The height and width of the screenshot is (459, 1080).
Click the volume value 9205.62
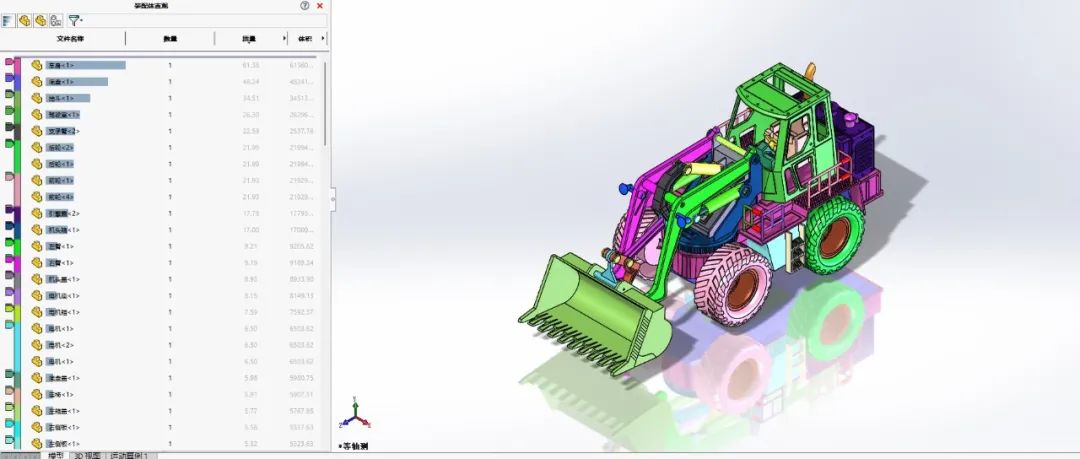pos(302,246)
